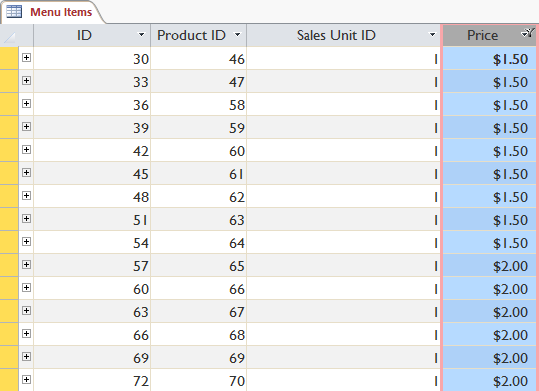Click the $2.00 price cell for ID 63
Screen dimensions: 539x391
(490, 312)
